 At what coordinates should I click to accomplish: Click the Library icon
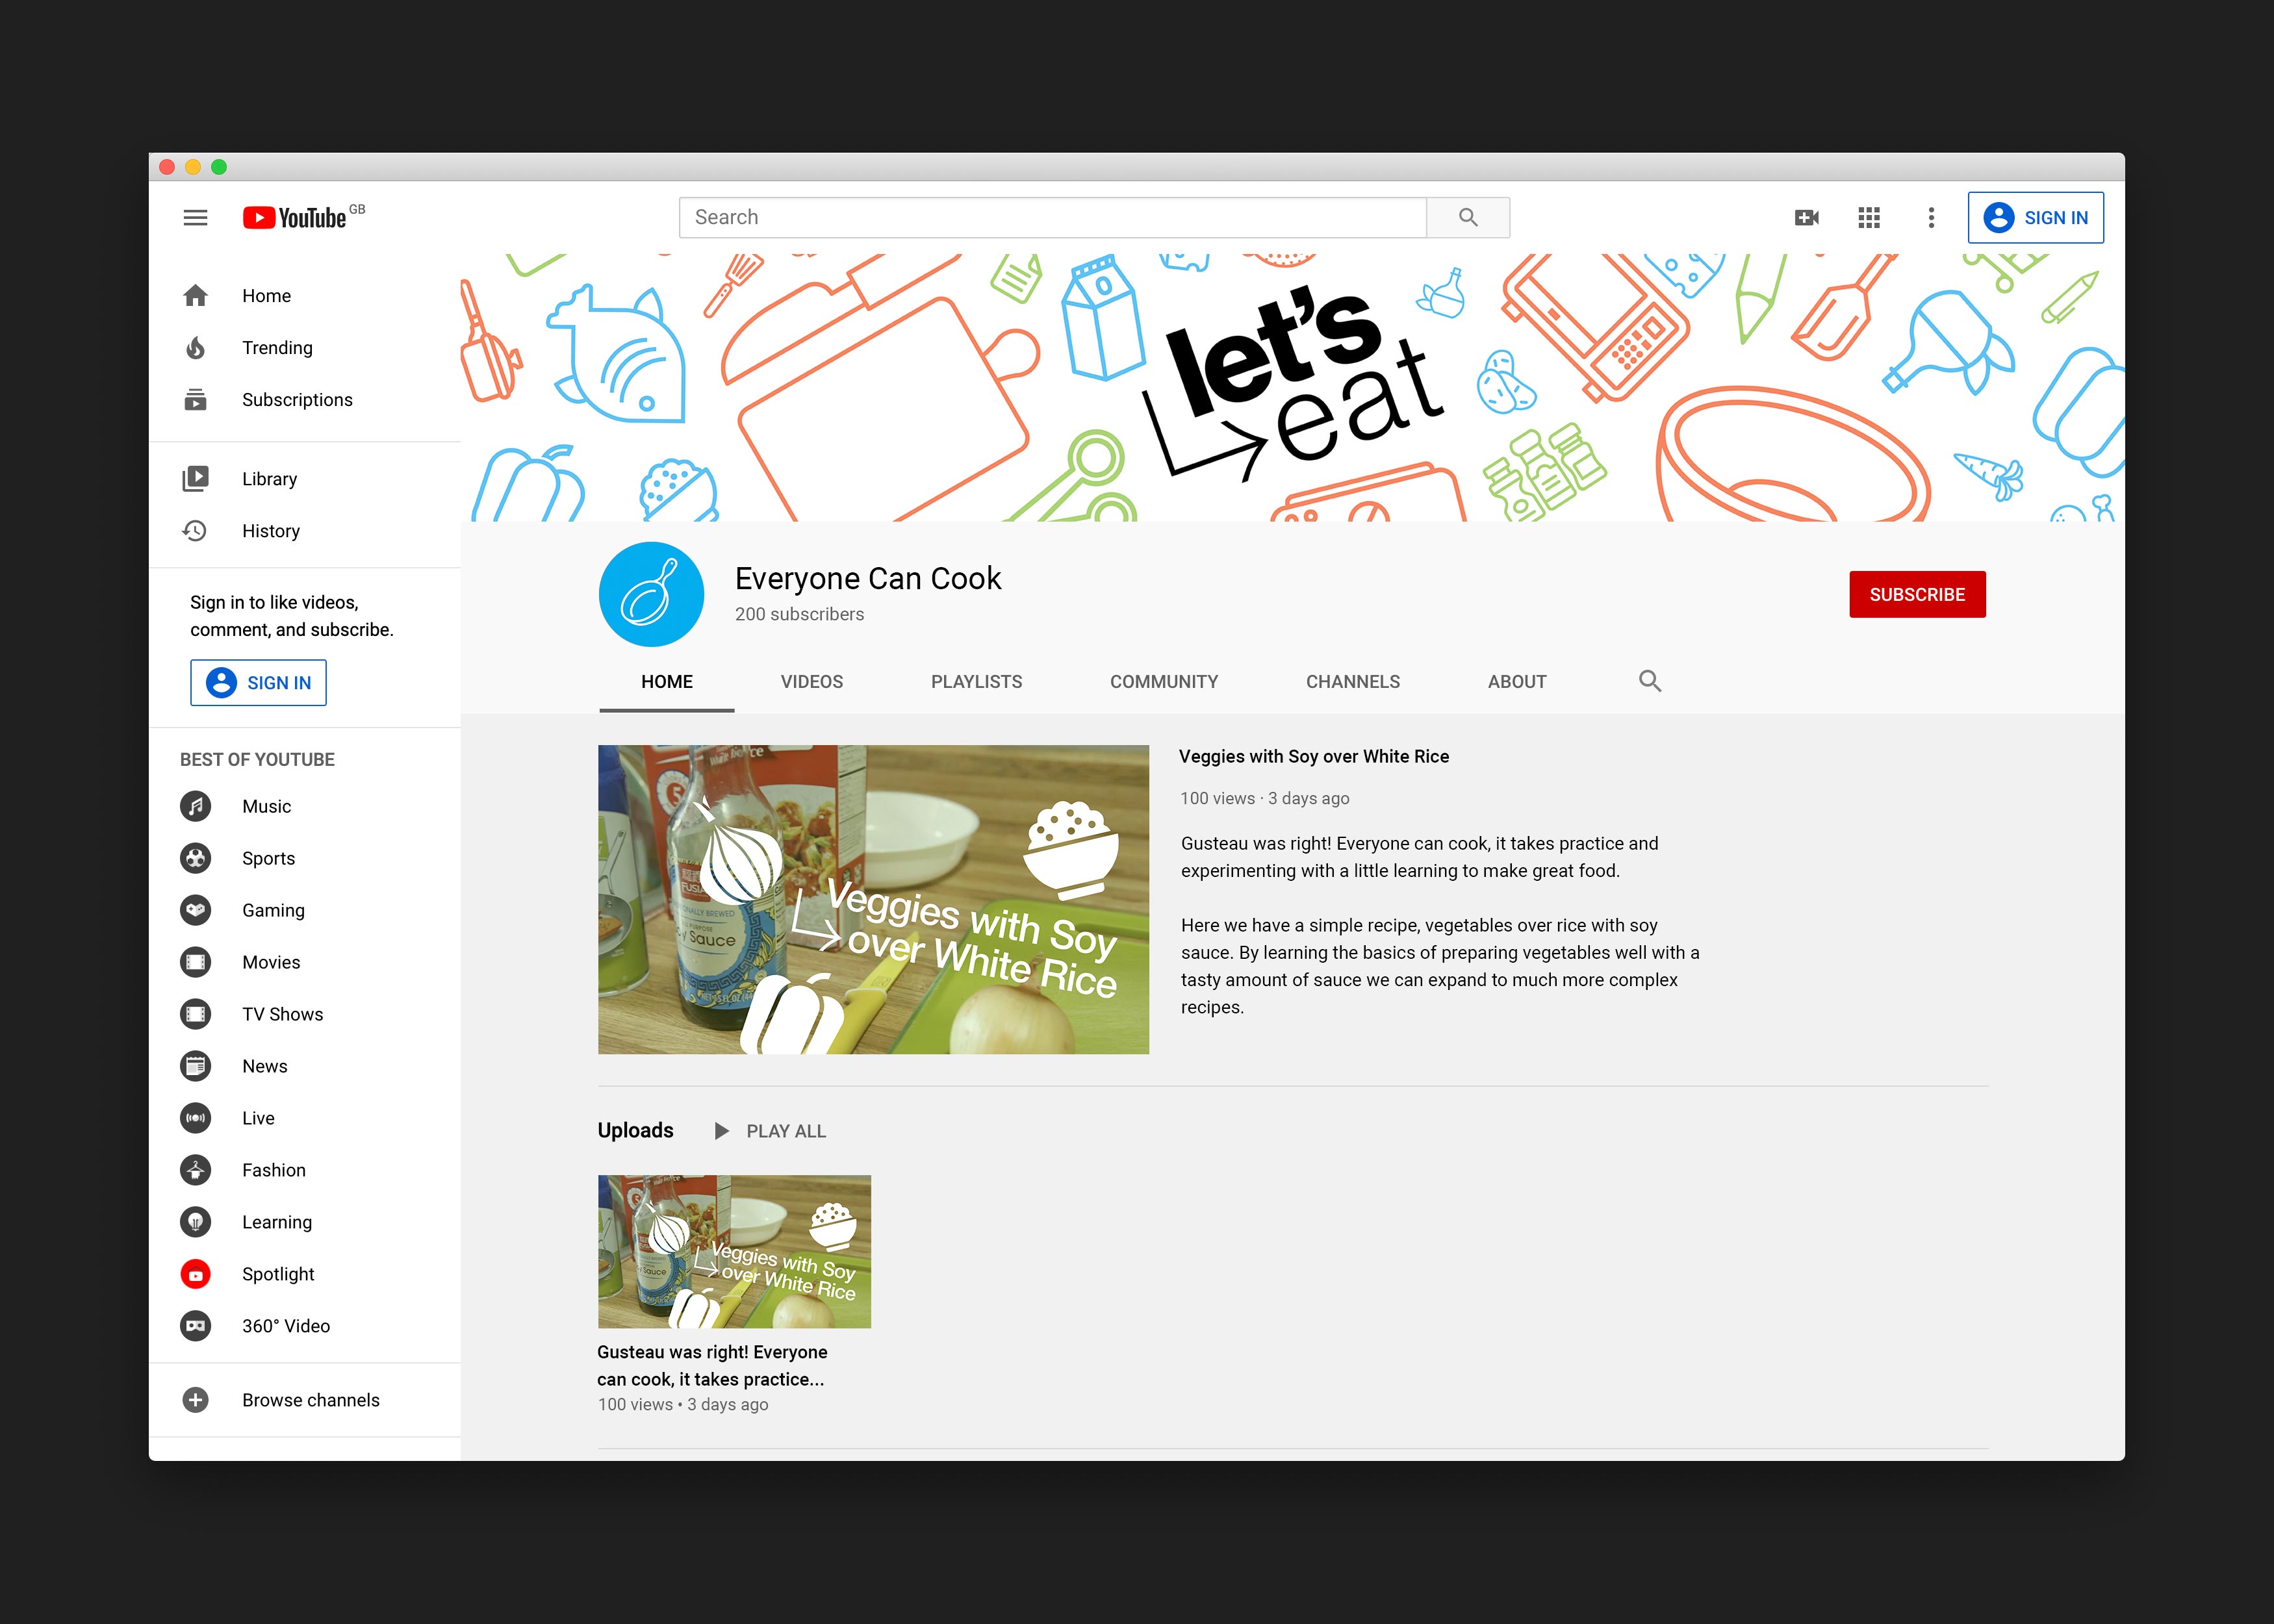195,478
